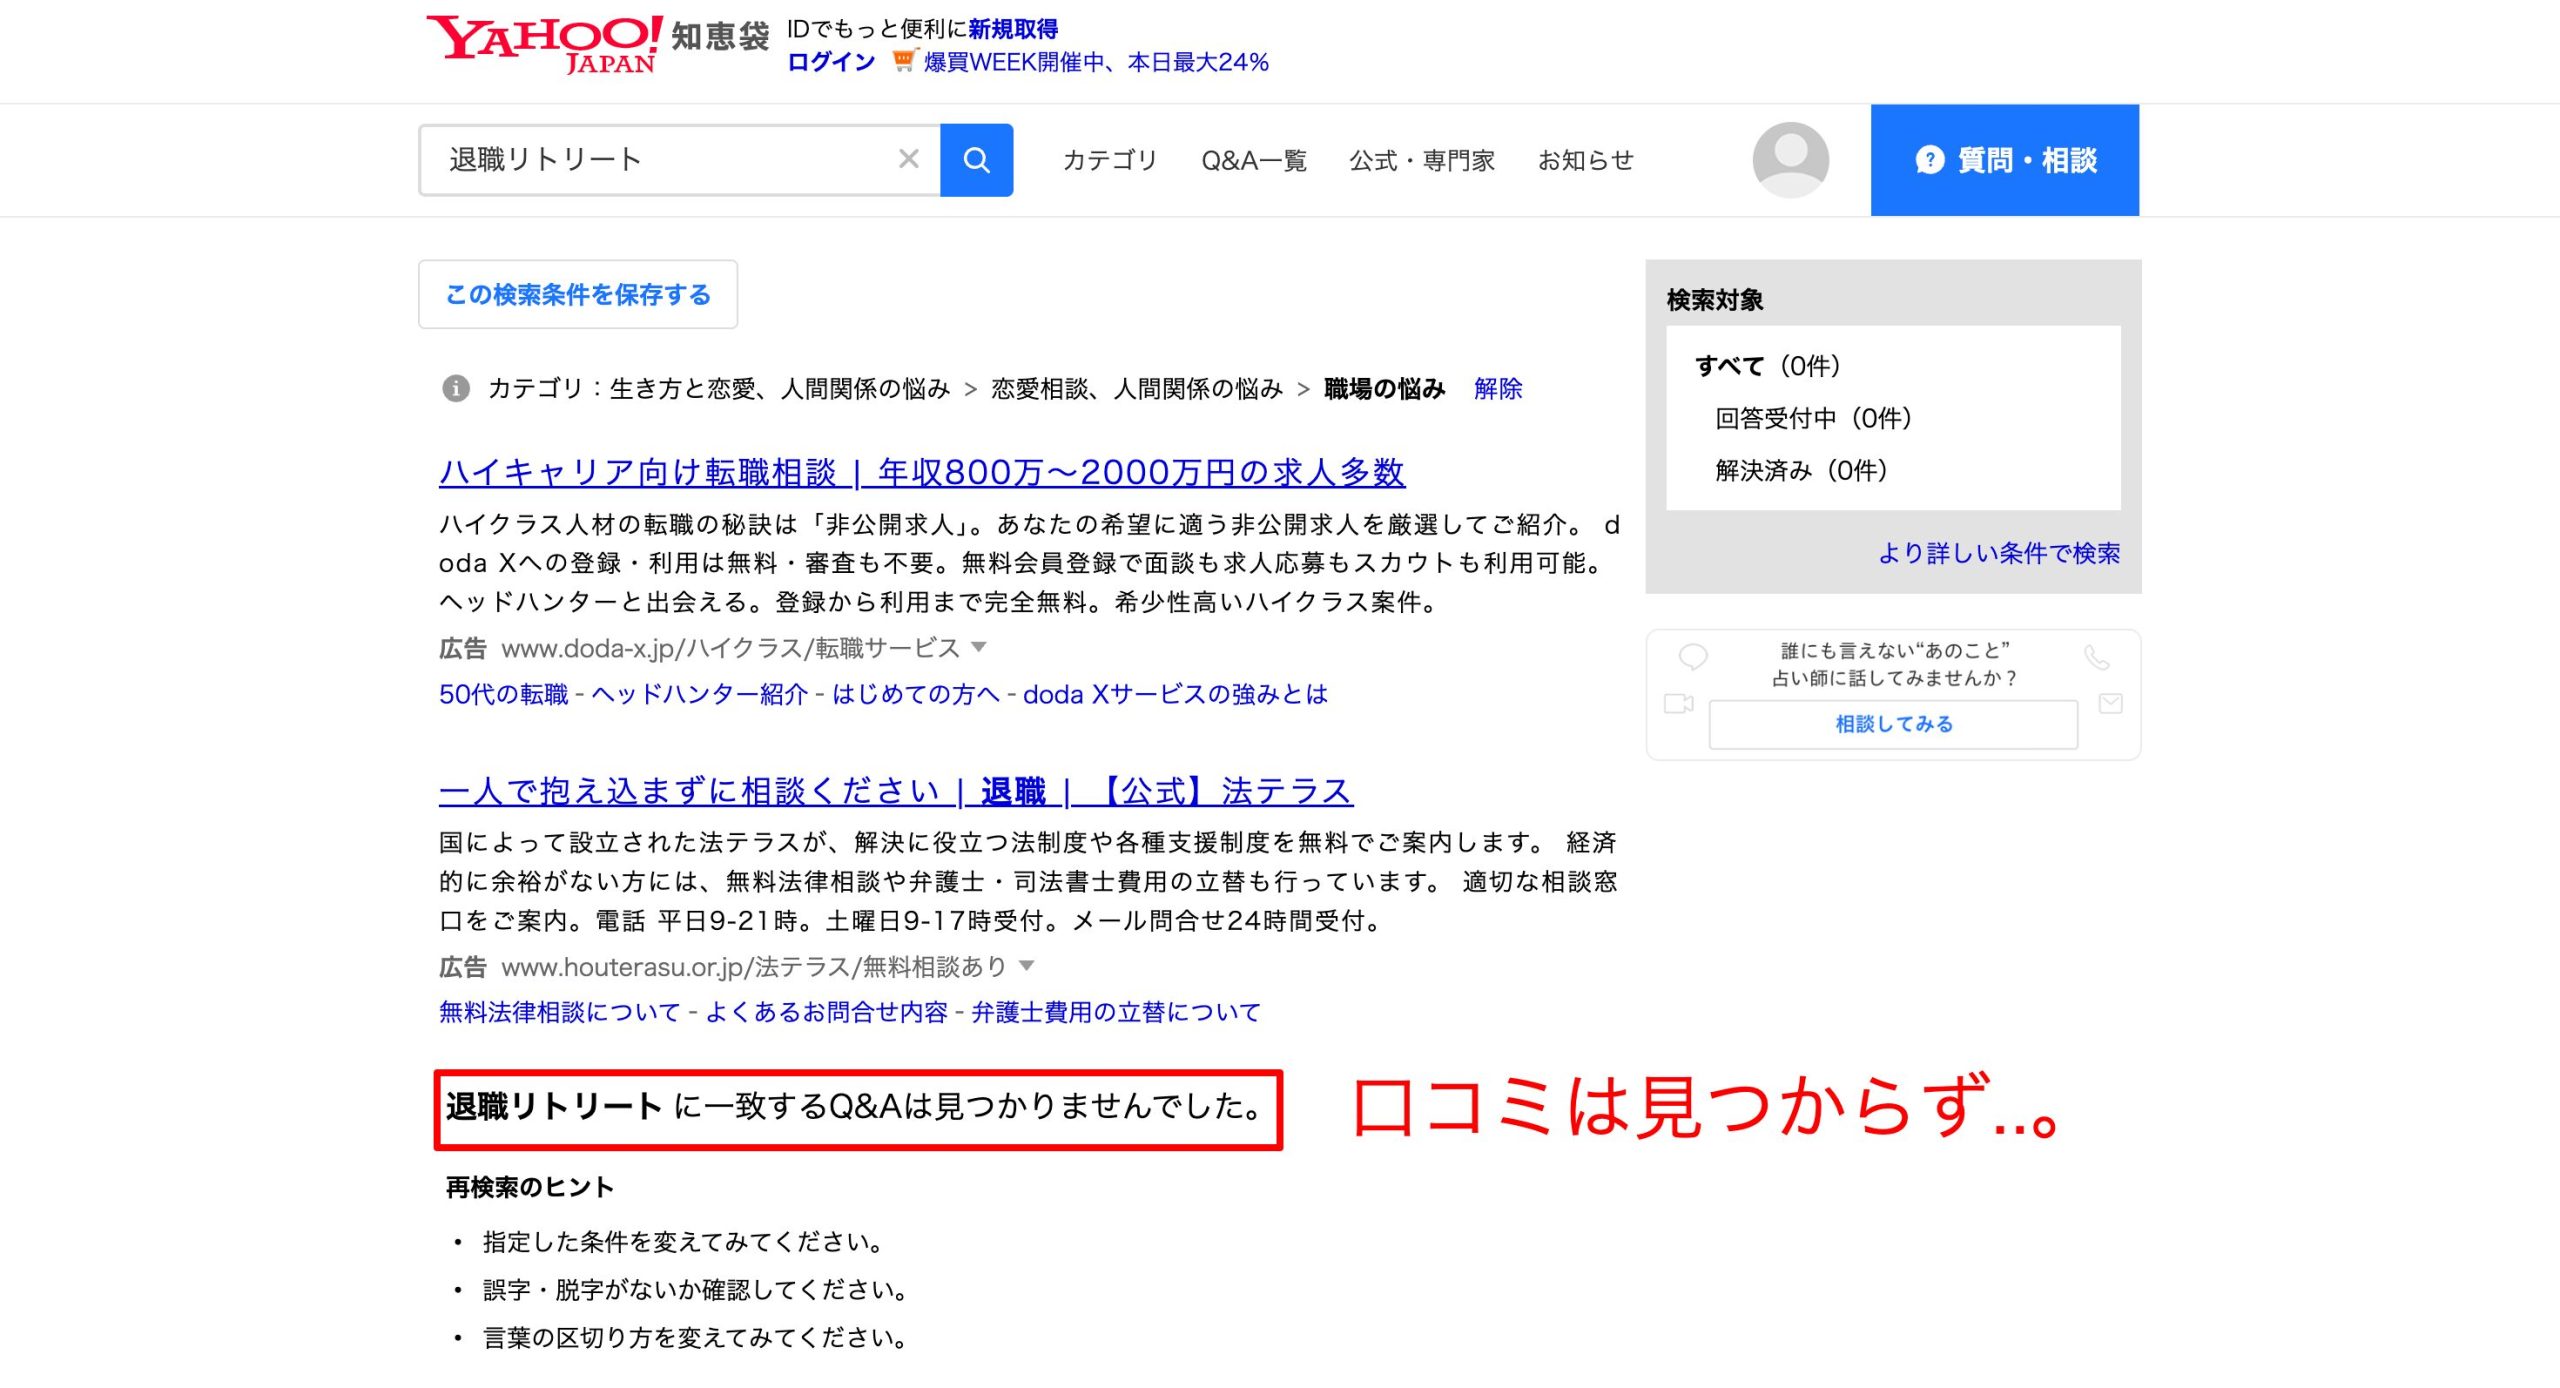The image size is (2560, 1388).
Task: Open the Q&A一覧 menu item
Action: tap(1253, 160)
